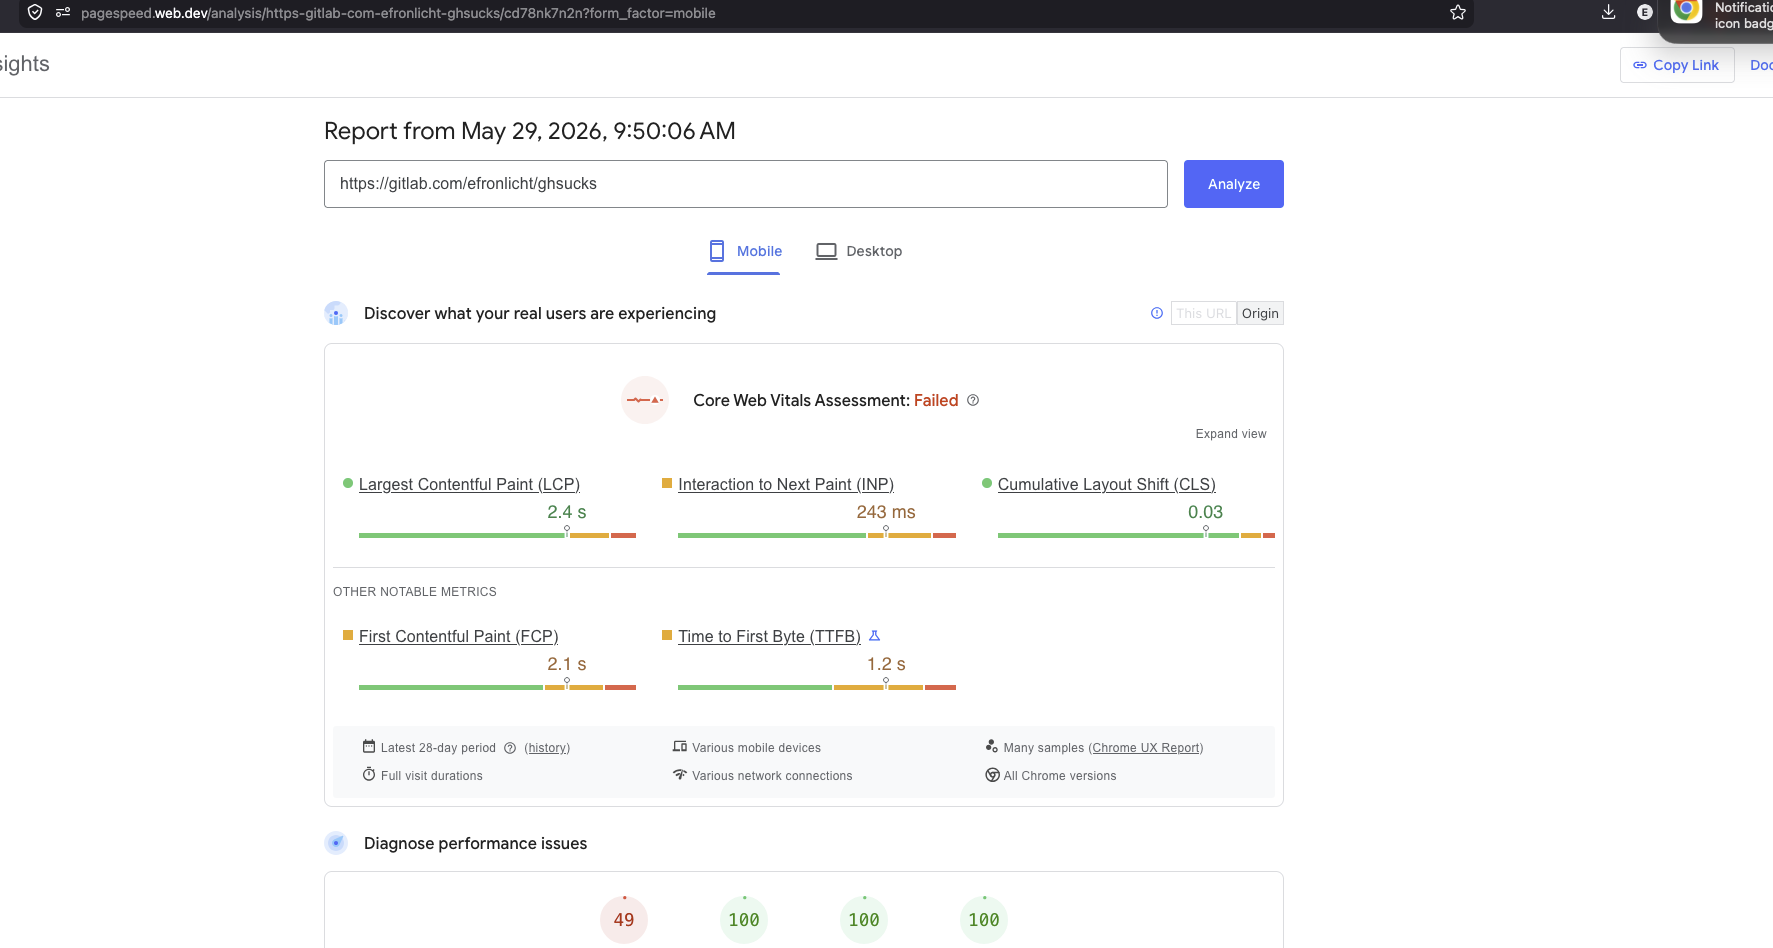Click the Core Web Vitals failed pulse icon
Image resolution: width=1773 pixels, height=948 pixels.
click(x=645, y=400)
